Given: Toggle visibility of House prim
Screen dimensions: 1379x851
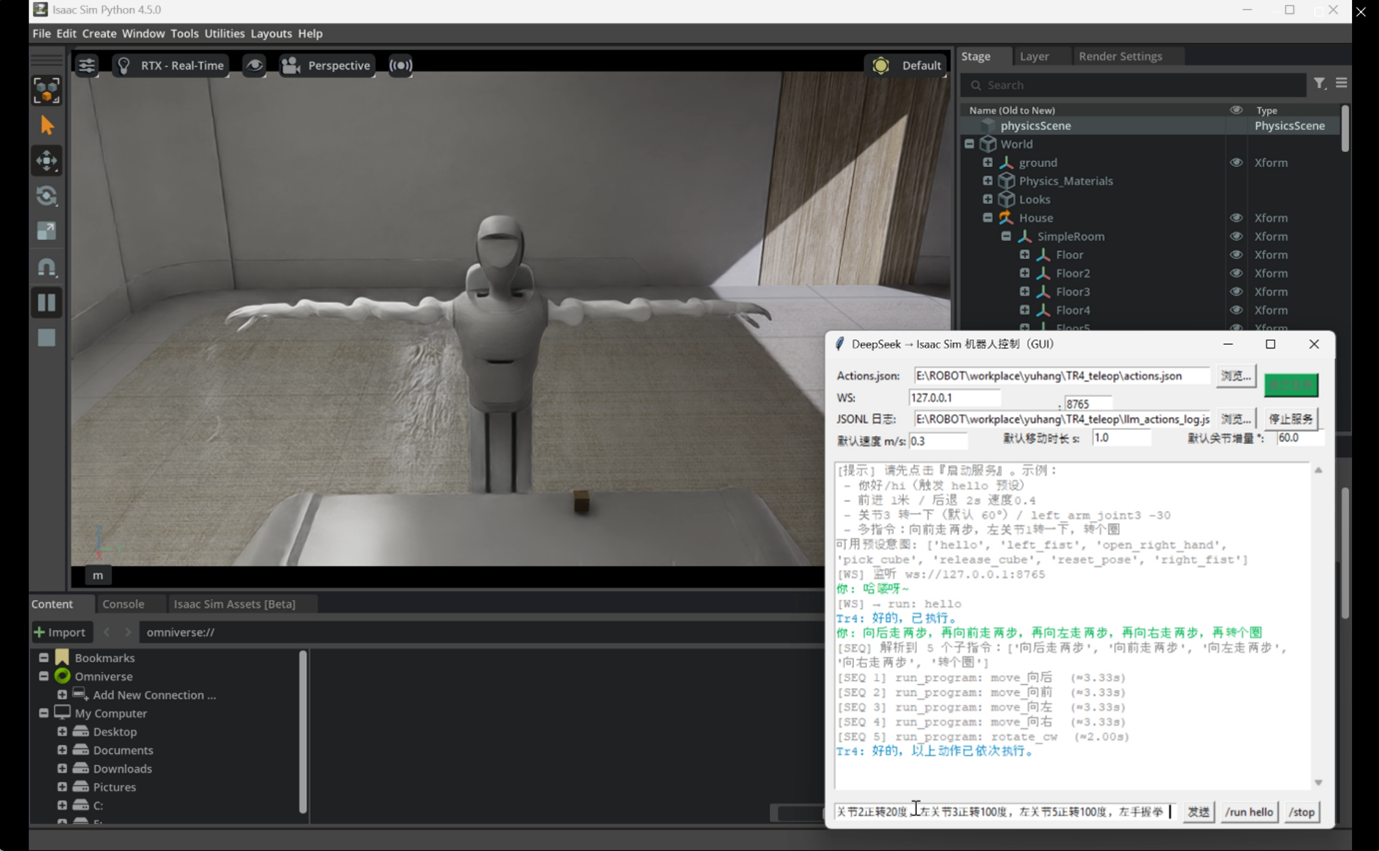Looking at the screenshot, I should pyautogui.click(x=1236, y=218).
